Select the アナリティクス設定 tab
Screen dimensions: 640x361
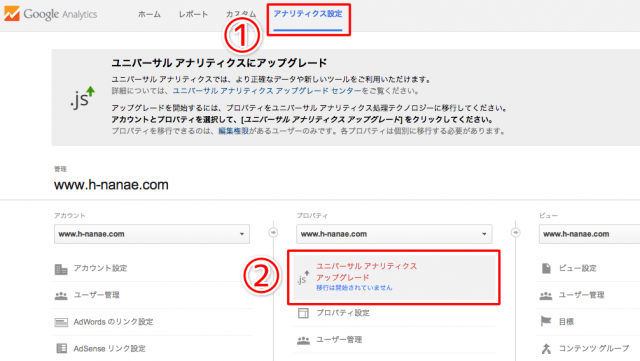click(x=308, y=14)
